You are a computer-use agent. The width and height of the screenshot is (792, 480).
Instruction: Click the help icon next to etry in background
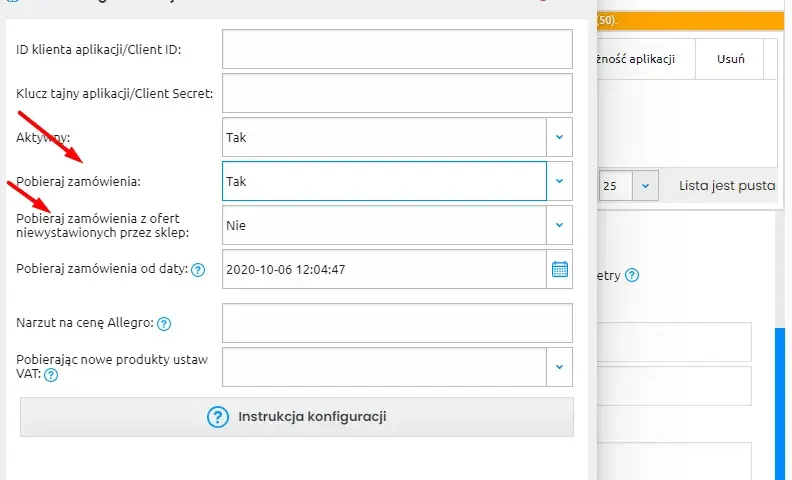(x=632, y=275)
